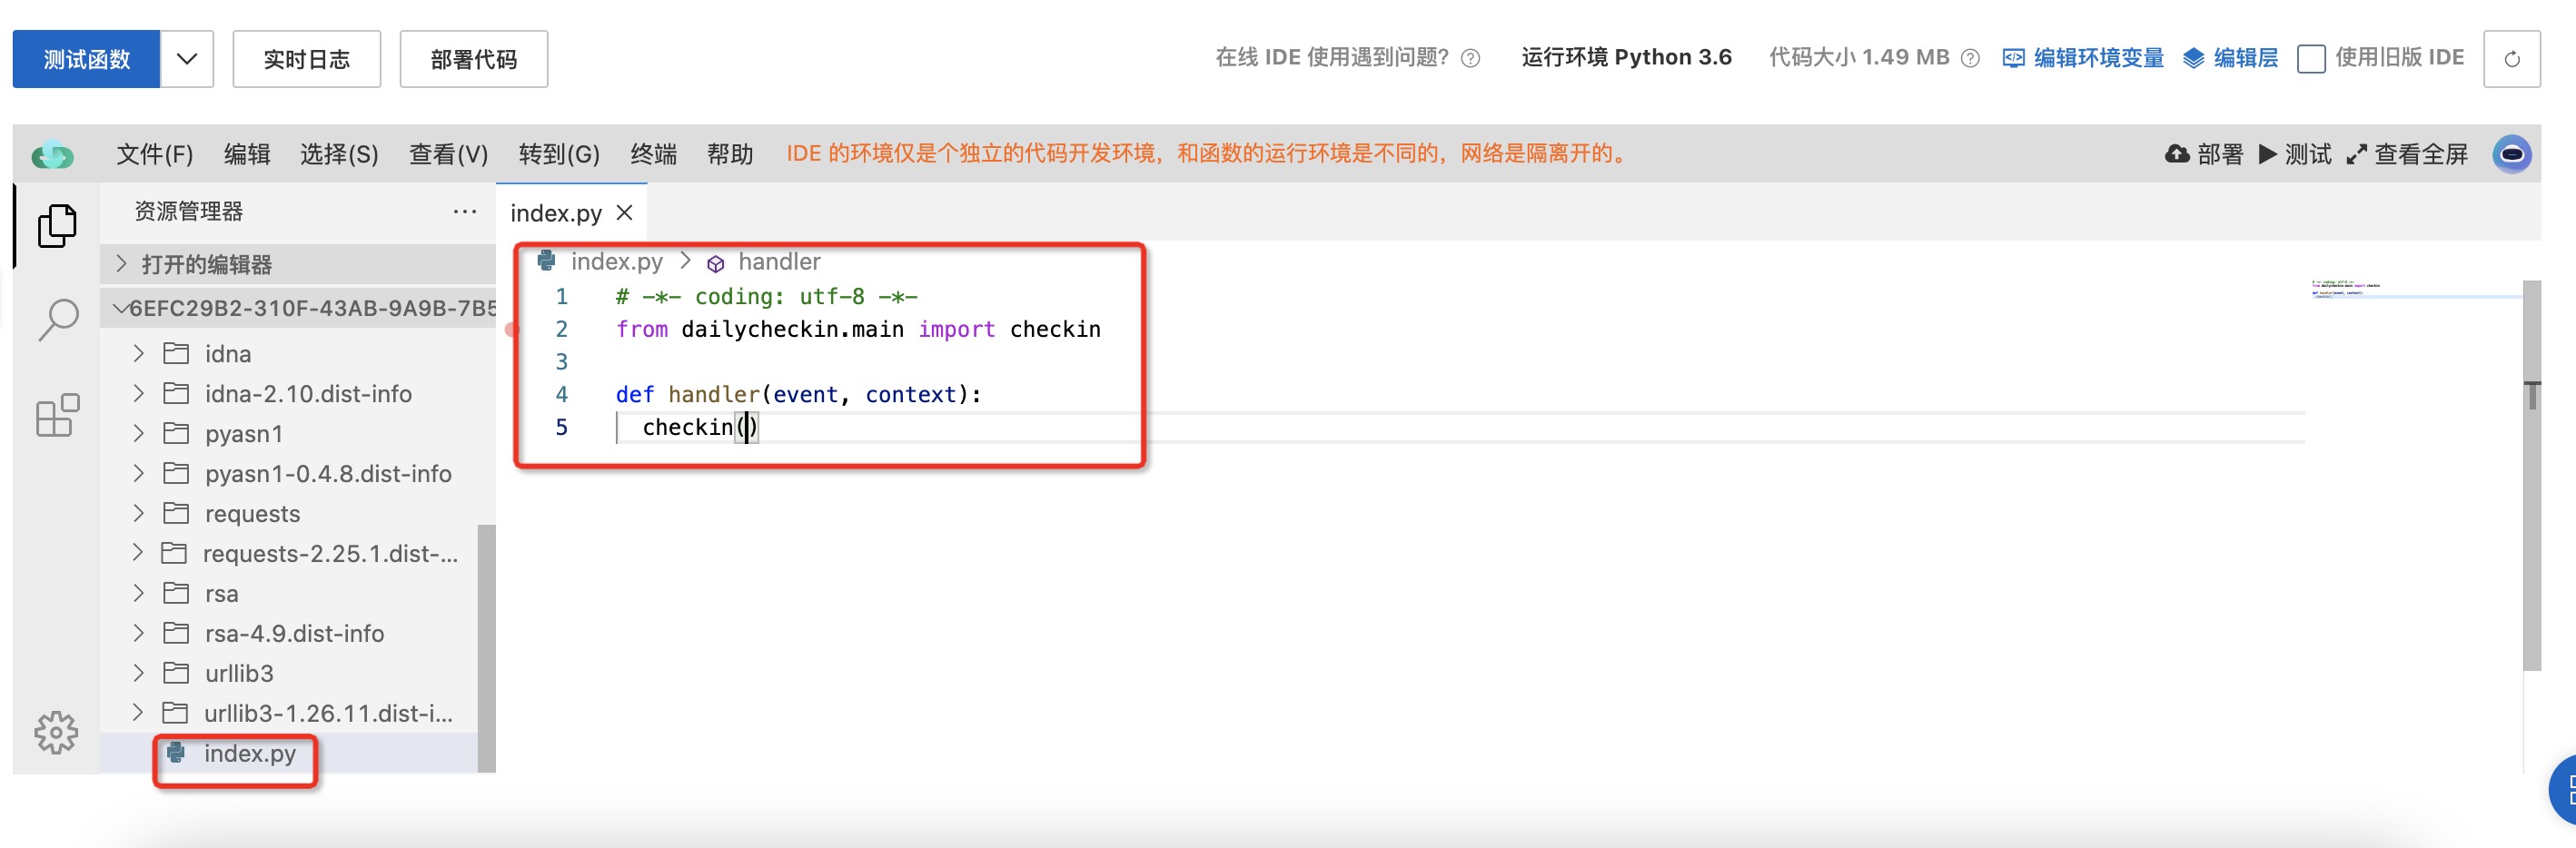This screenshot has height=848, width=2576.
Task: Click the blue floating button at bottom right
Action: point(2564,790)
